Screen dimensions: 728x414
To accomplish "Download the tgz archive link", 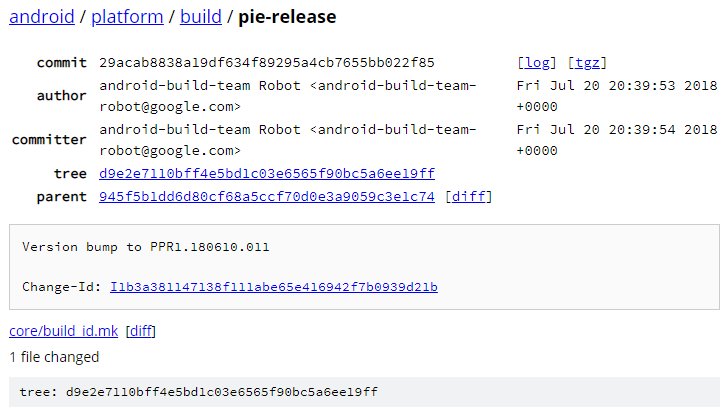I will tap(587, 63).
